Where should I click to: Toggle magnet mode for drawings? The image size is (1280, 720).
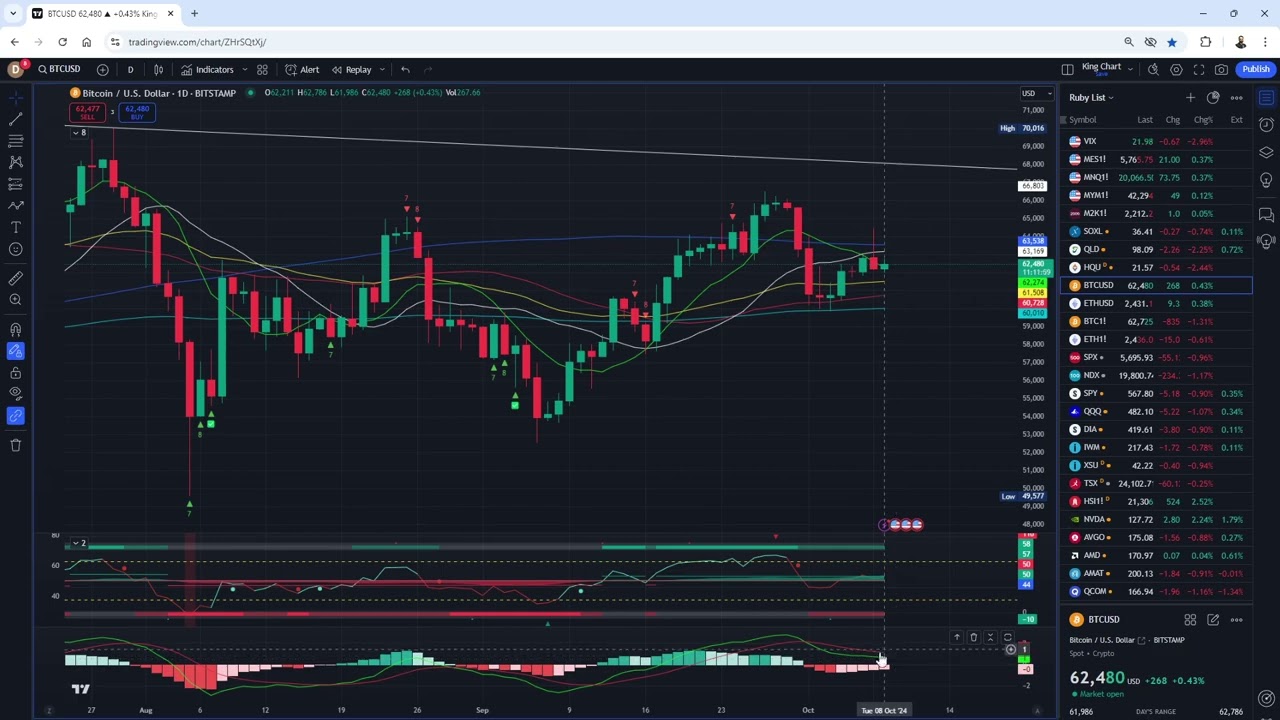(x=16, y=329)
